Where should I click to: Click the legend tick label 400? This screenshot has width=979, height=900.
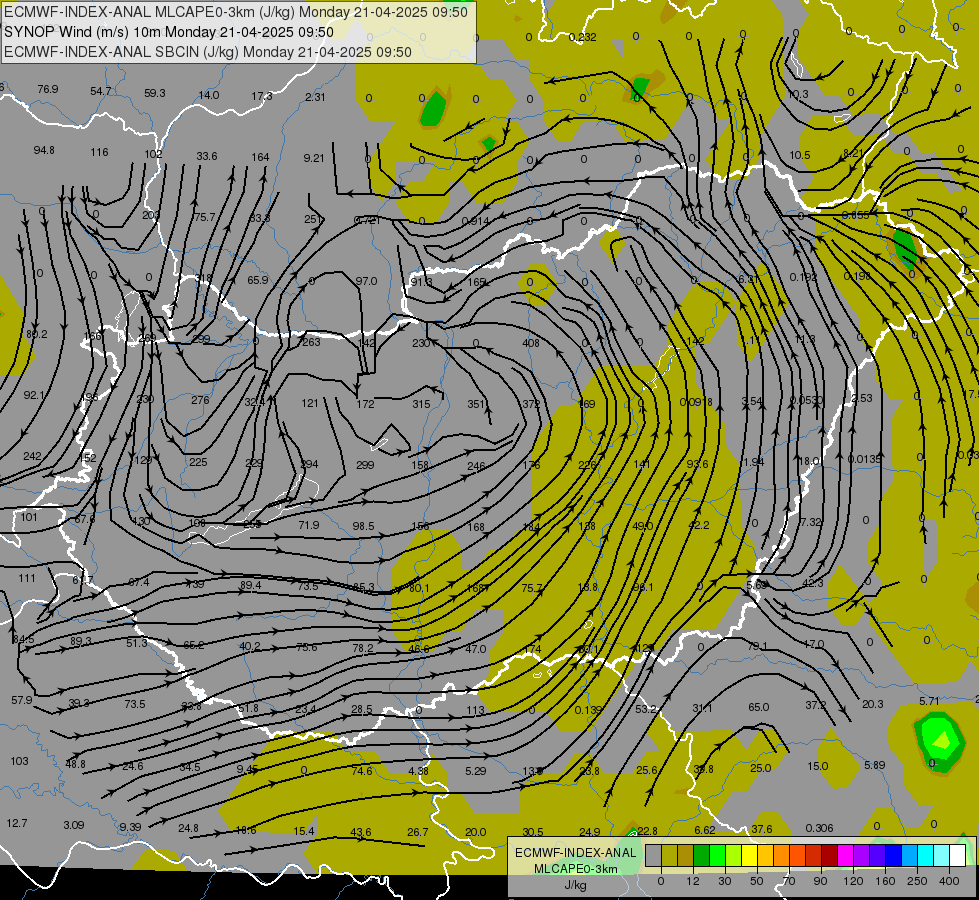[x=949, y=881]
